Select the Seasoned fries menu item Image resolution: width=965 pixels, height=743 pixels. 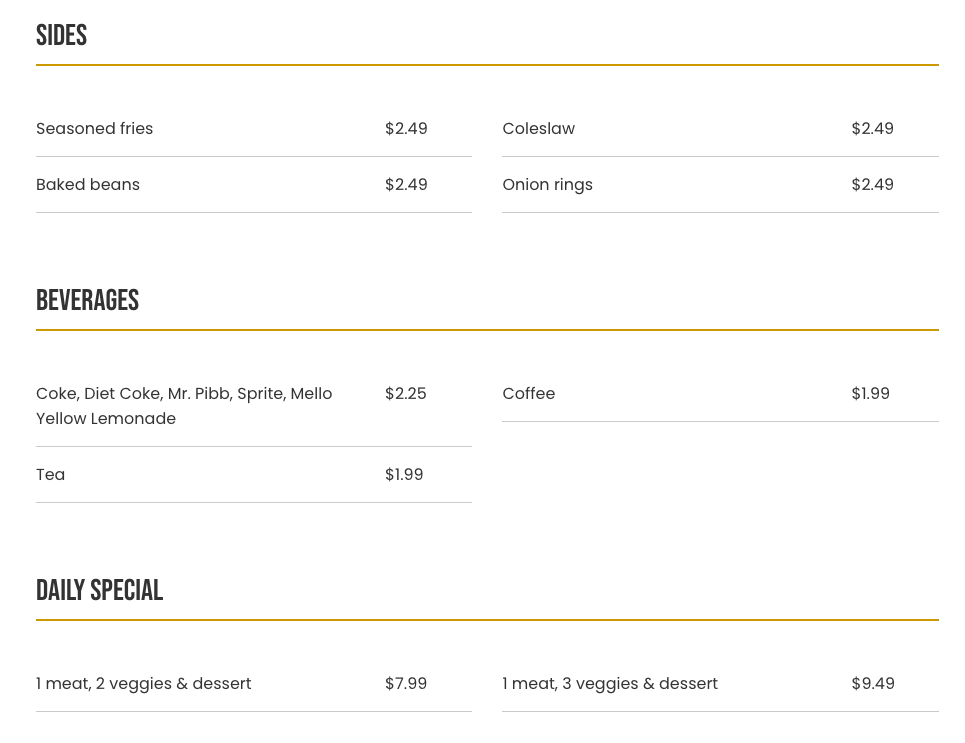click(95, 129)
